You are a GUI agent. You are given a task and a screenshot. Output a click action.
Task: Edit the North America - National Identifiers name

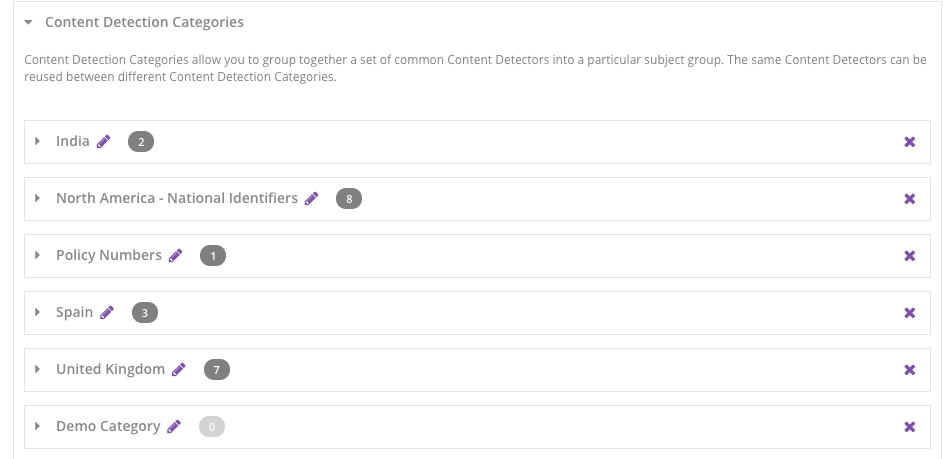pos(312,199)
